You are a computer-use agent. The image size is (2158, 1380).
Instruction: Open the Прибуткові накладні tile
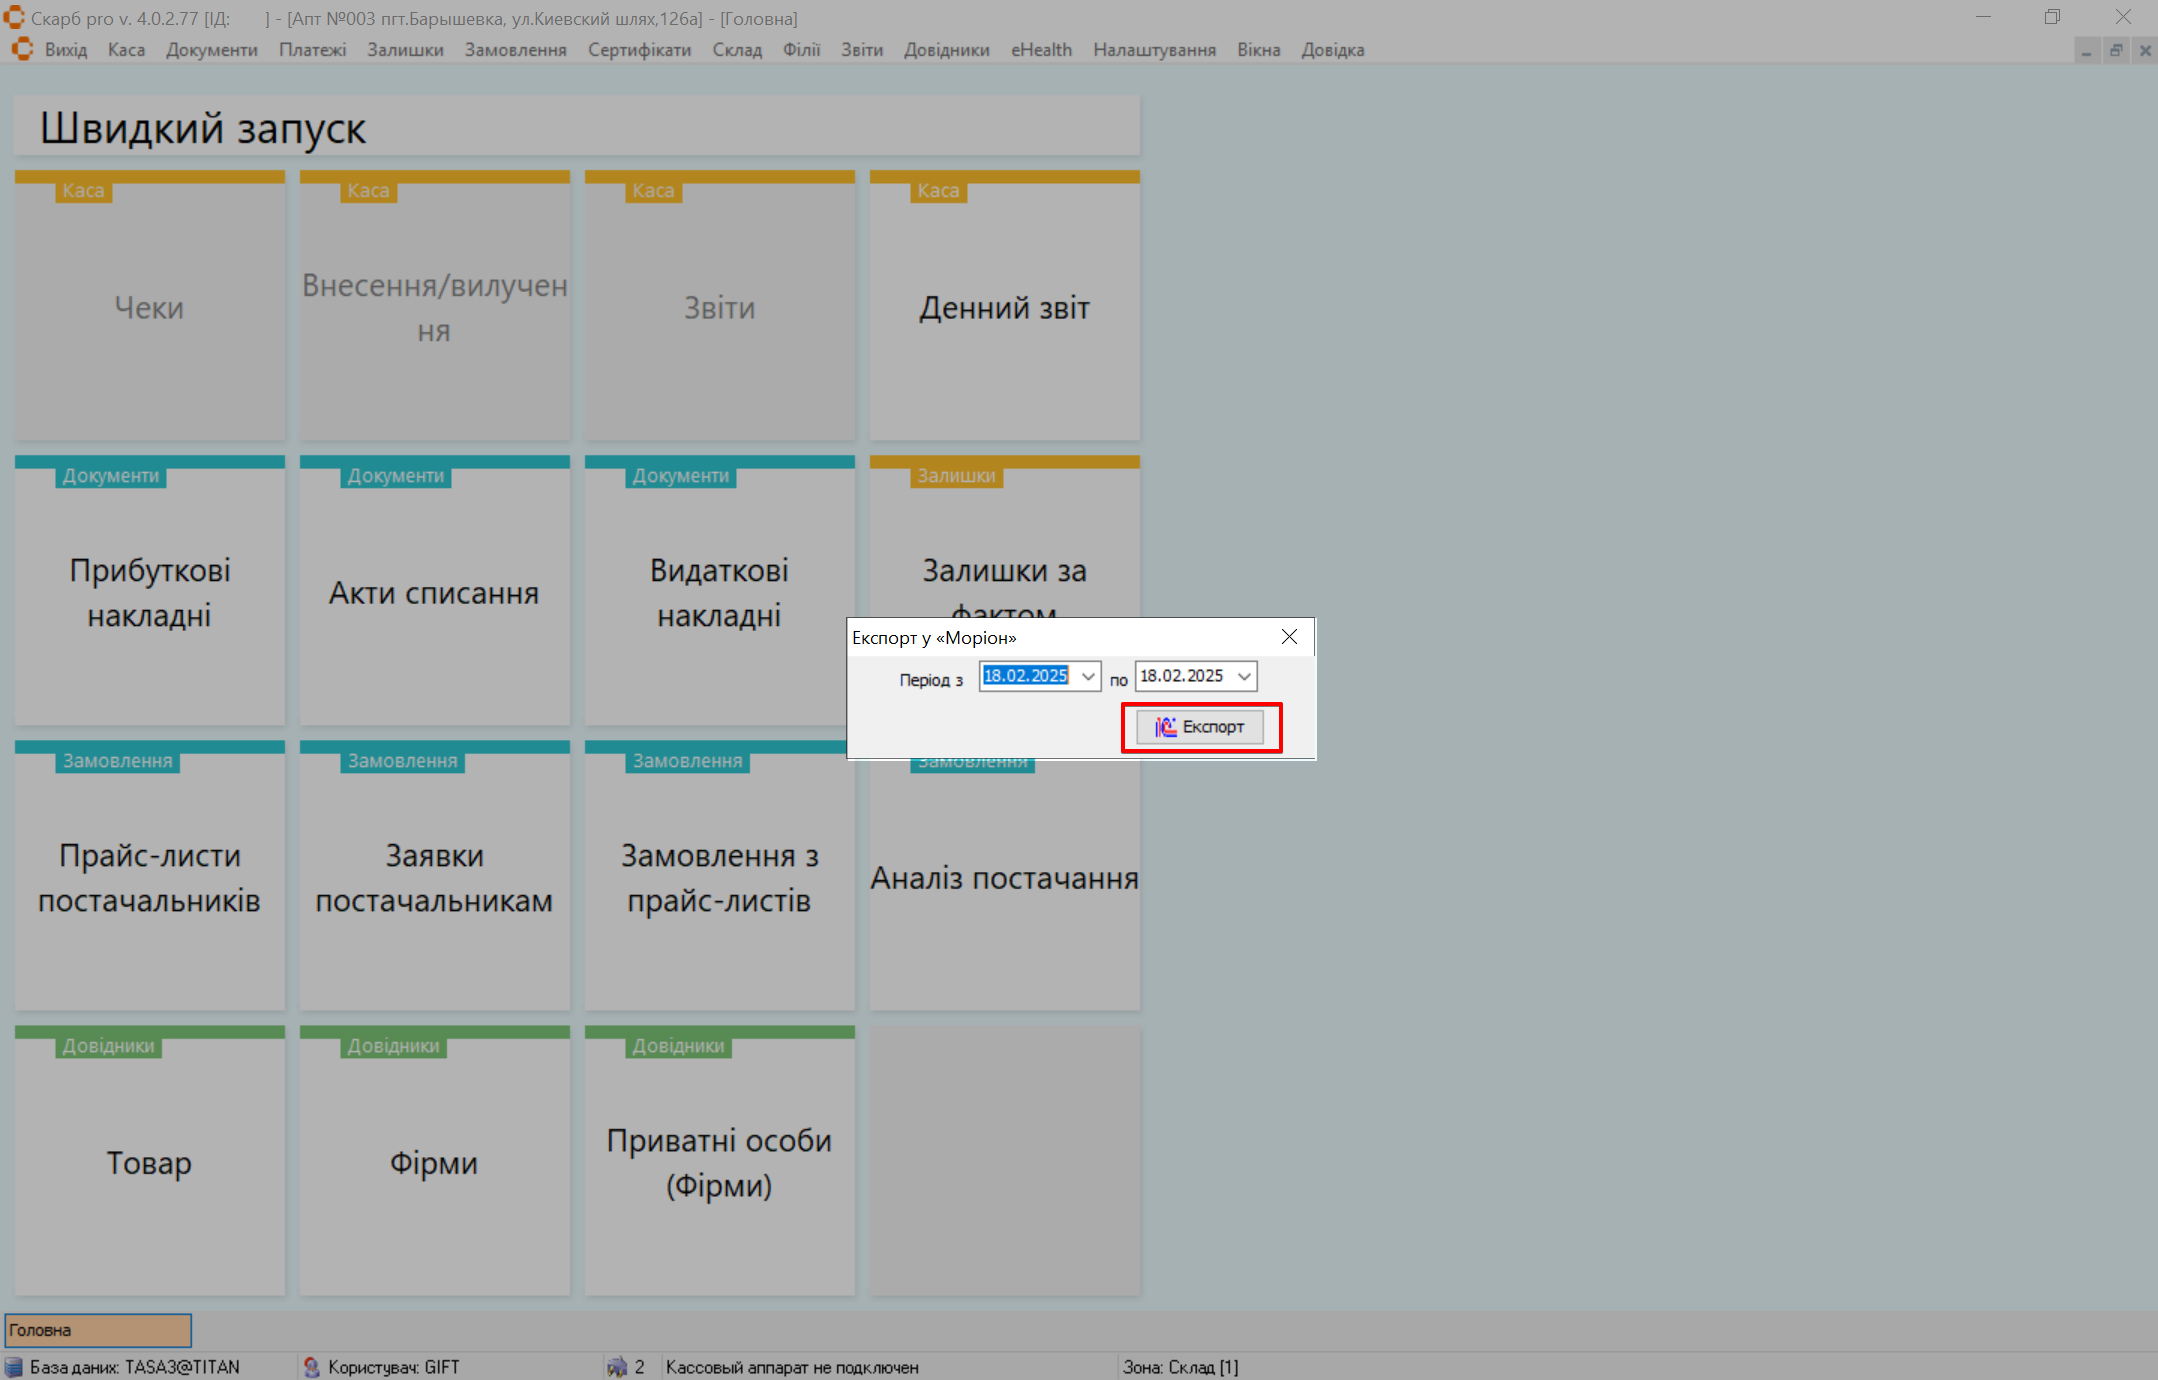[150, 592]
